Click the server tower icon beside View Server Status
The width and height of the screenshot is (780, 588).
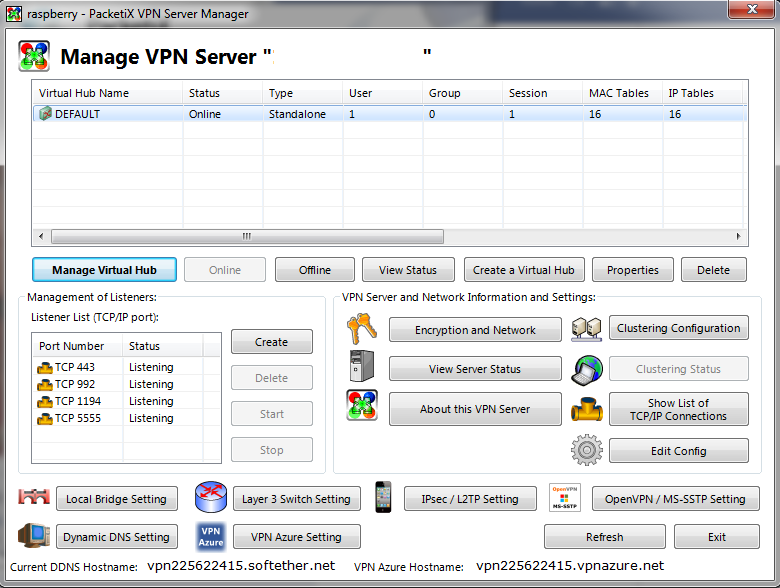[362, 366]
